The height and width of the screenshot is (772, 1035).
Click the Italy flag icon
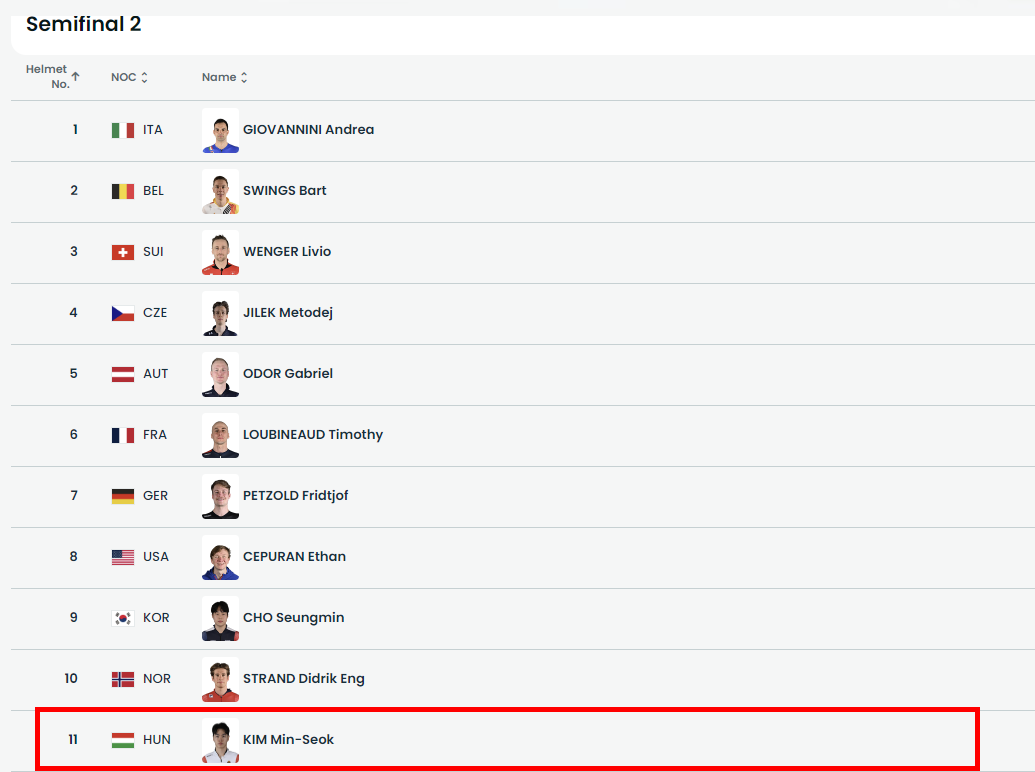pos(122,130)
